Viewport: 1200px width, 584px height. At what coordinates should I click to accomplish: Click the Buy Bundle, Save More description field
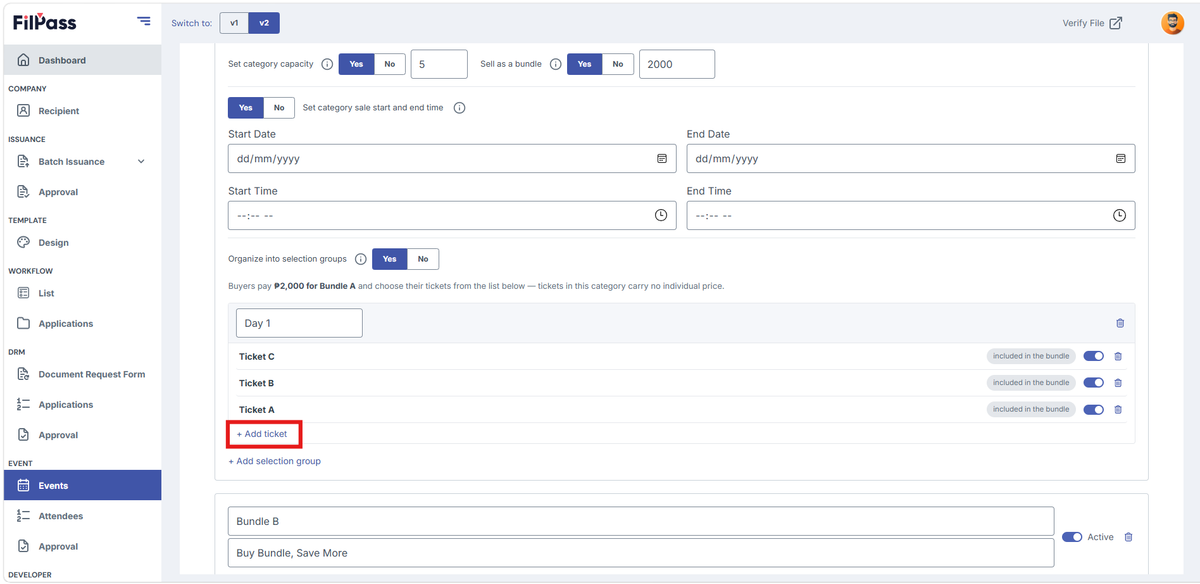pyautogui.click(x=641, y=553)
